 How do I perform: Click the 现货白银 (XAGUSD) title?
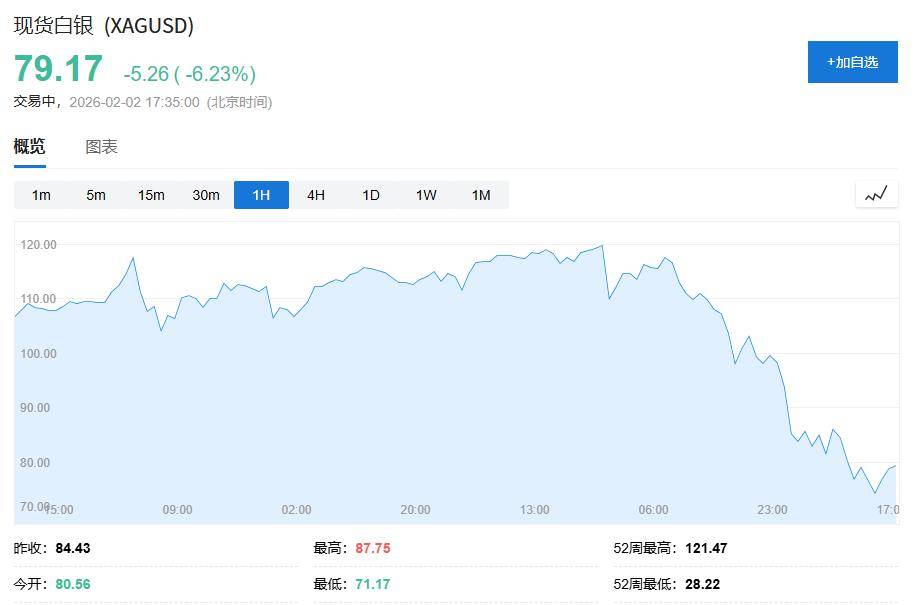(103, 26)
